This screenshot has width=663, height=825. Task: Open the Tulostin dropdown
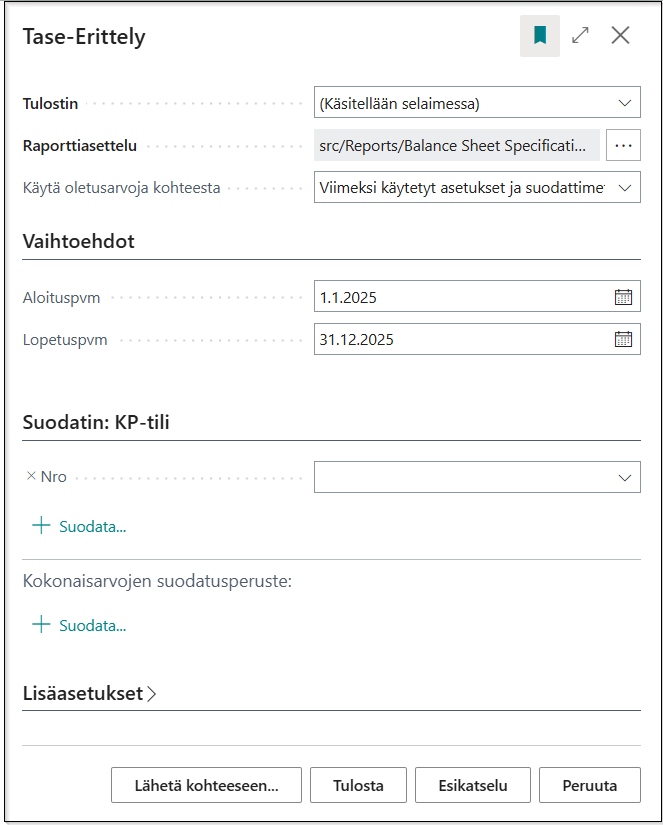coord(477,103)
